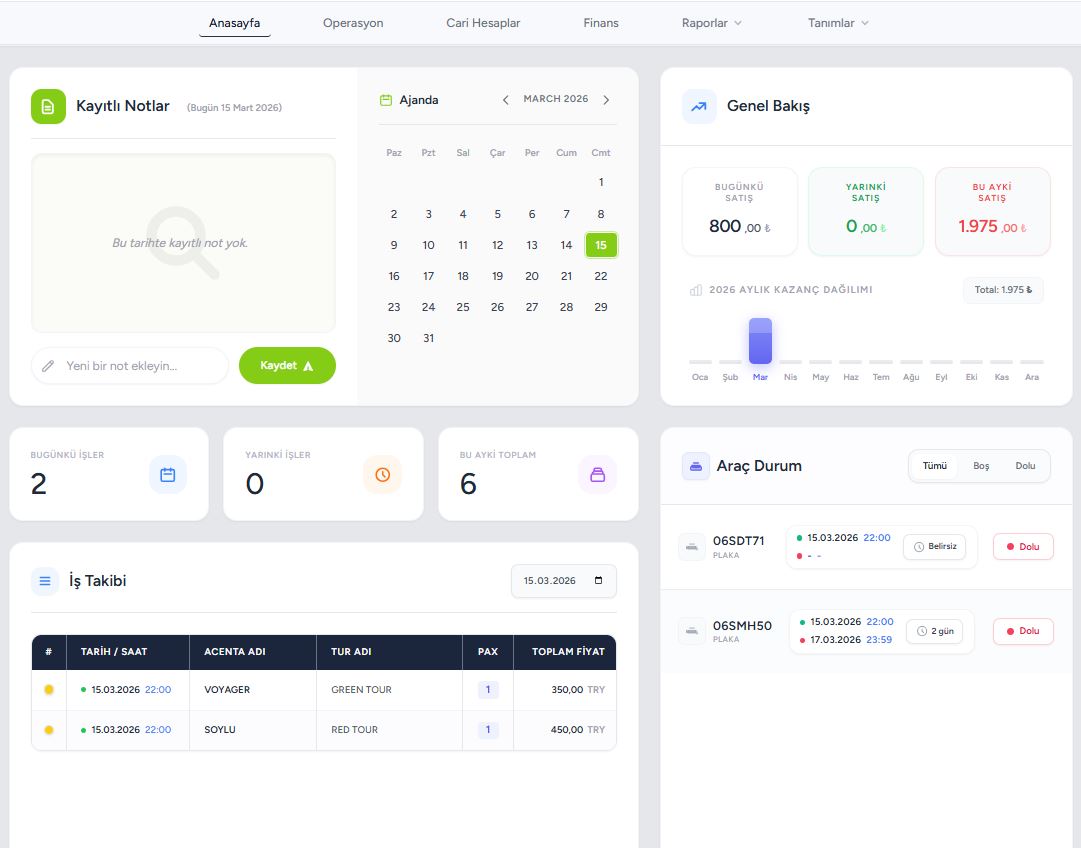Switch to the Cari Hesaplar tab
The width and height of the screenshot is (1081, 848).
point(483,23)
